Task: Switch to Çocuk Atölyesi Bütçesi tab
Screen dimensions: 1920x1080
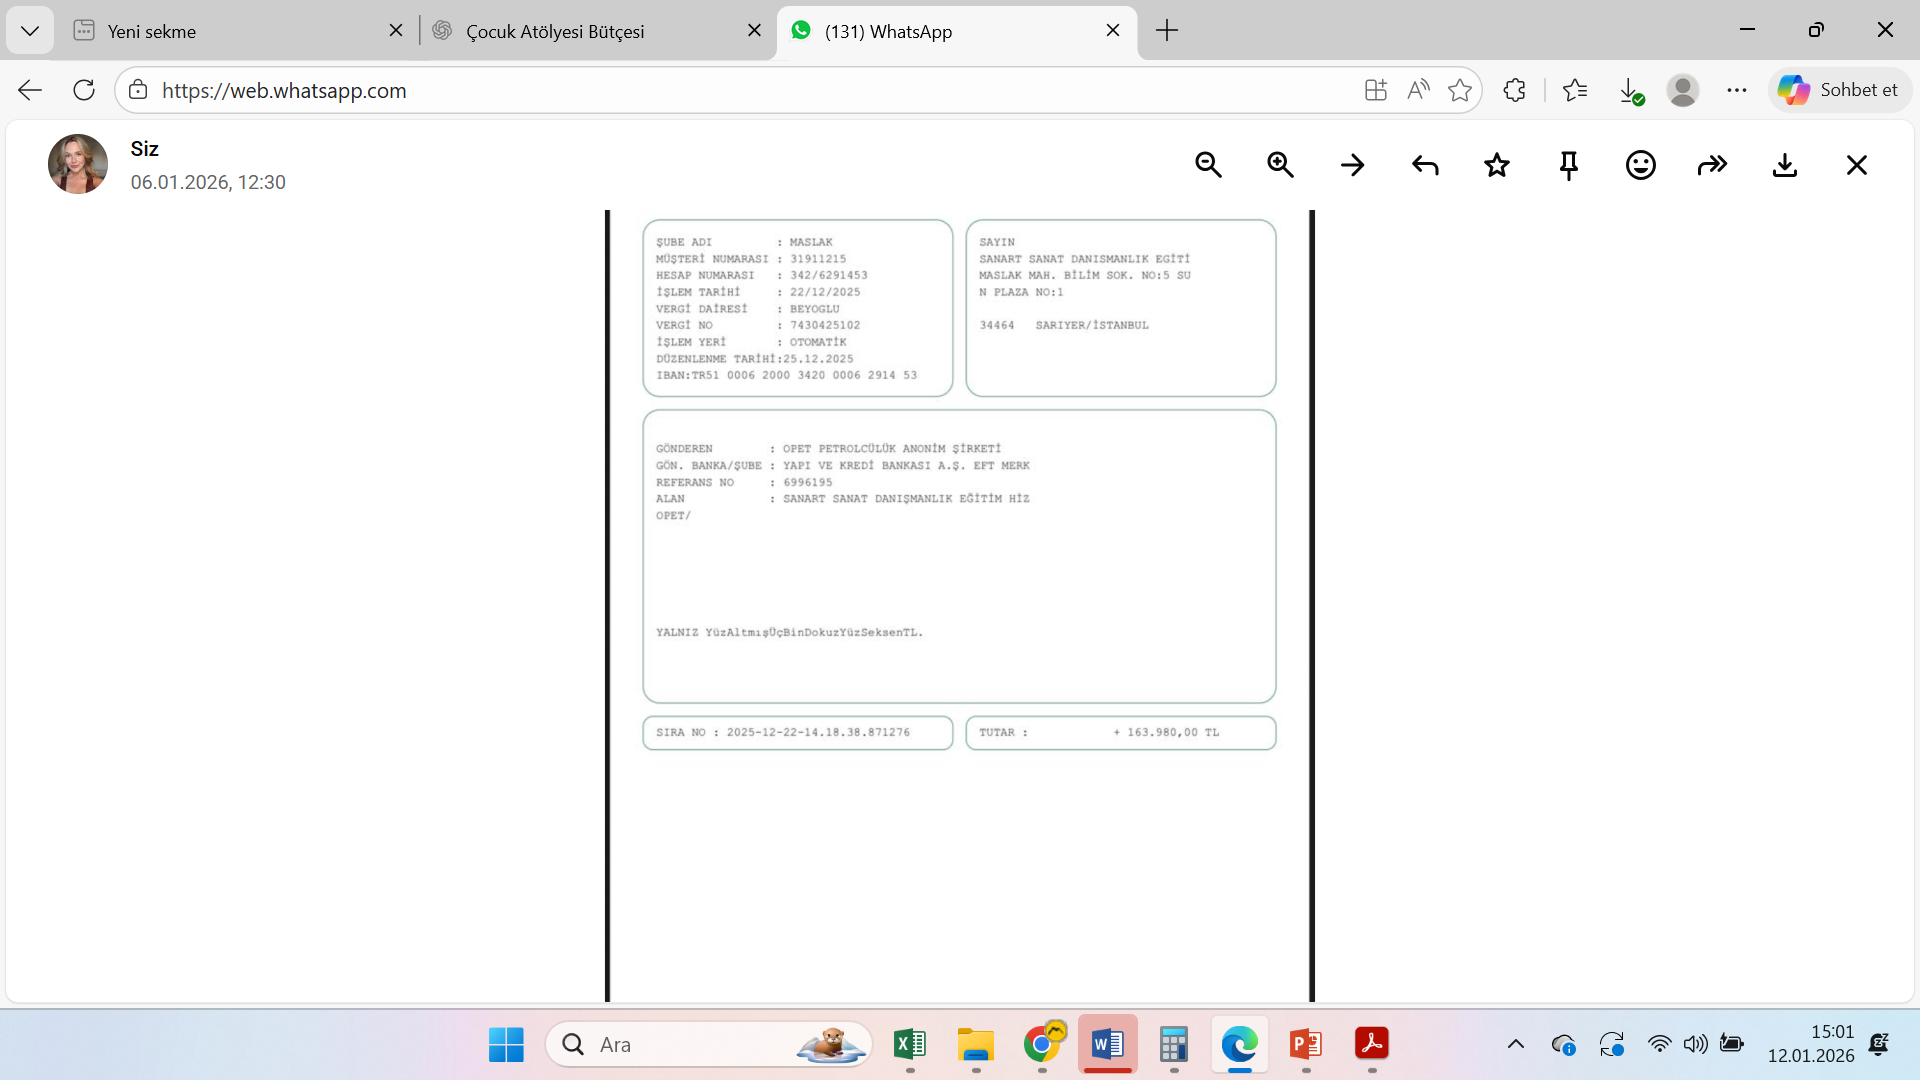Action: click(x=597, y=31)
